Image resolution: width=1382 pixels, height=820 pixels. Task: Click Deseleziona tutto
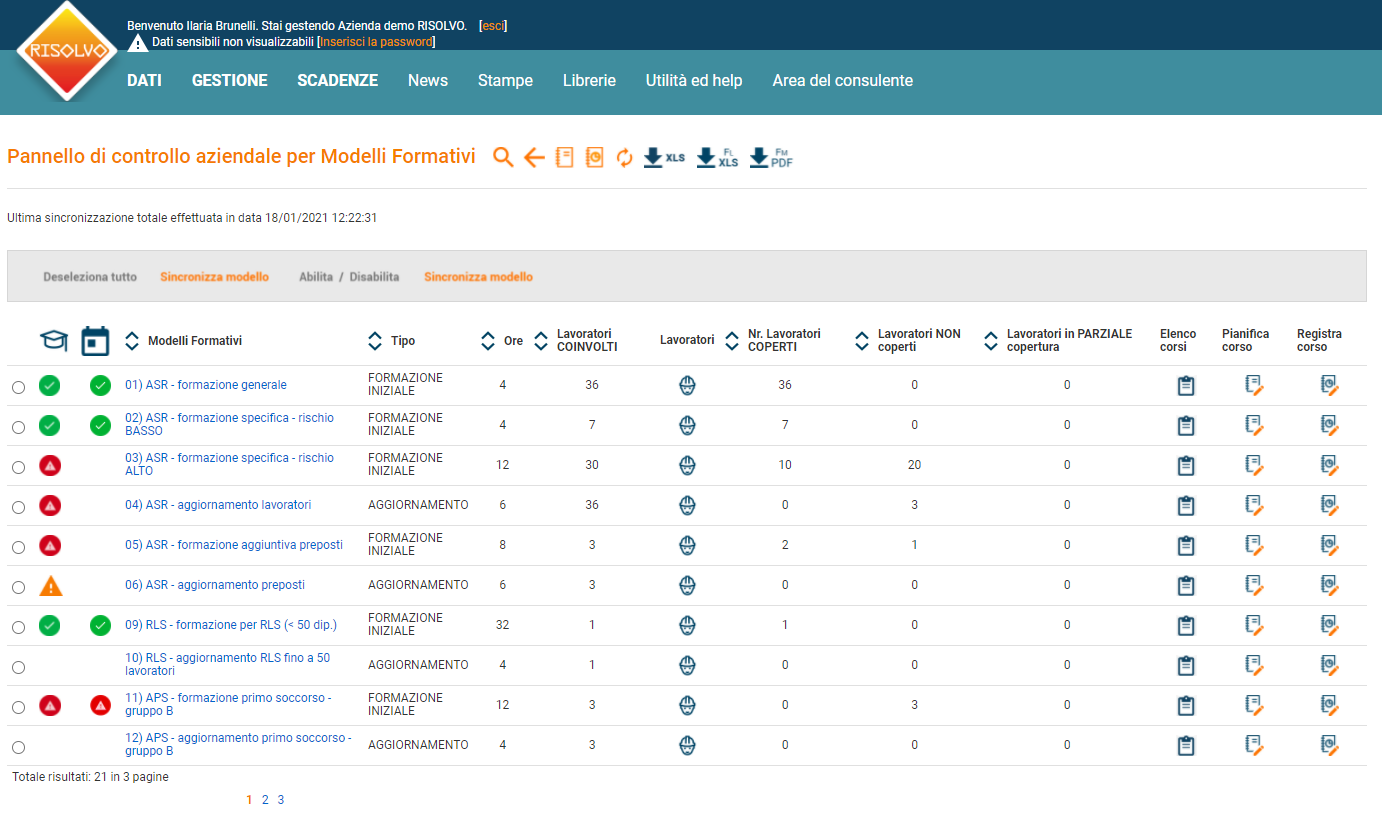pyautogui.click(x=90, y=275)
